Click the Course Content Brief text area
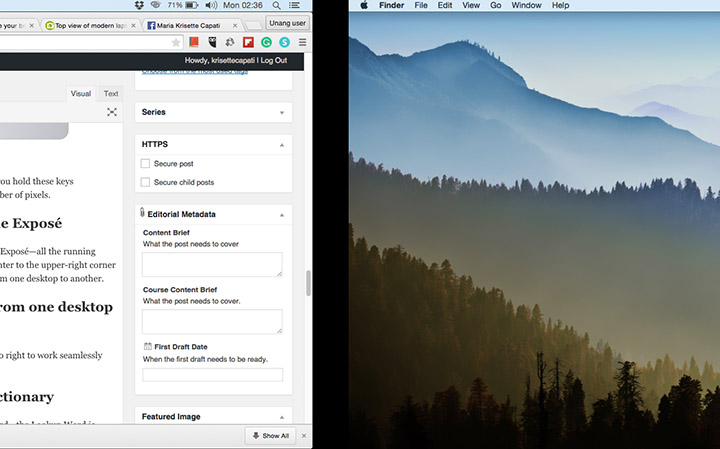The width and height of the screenshot is (720, 449). (212, 321)
